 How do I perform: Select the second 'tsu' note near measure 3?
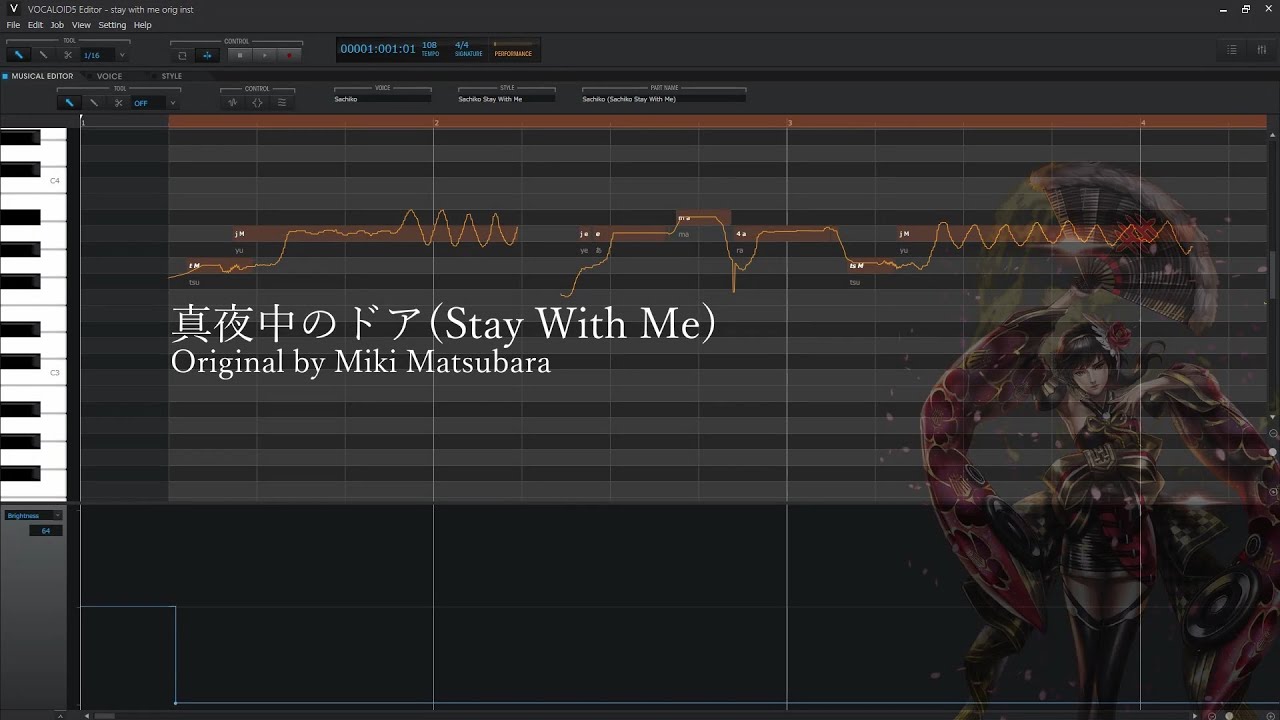tap(870, 266)
